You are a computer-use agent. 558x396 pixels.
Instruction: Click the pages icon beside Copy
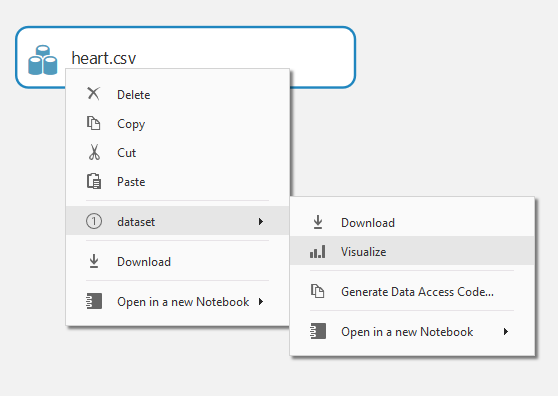94,123
